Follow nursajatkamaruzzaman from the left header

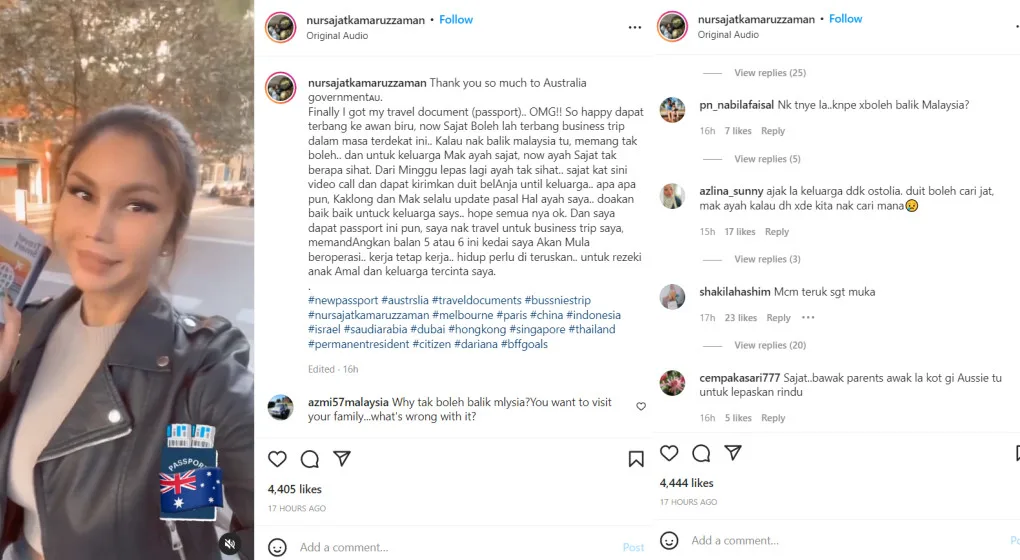[456, 20]
